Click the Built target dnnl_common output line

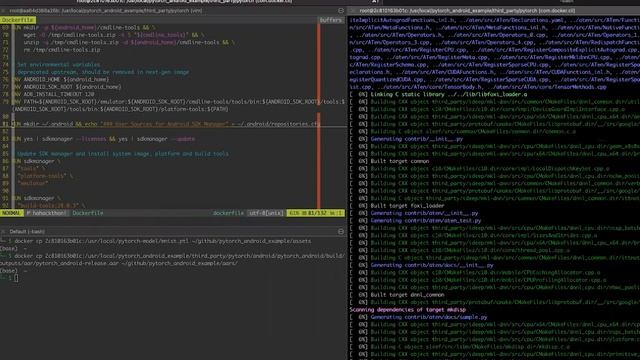point(397,295)
